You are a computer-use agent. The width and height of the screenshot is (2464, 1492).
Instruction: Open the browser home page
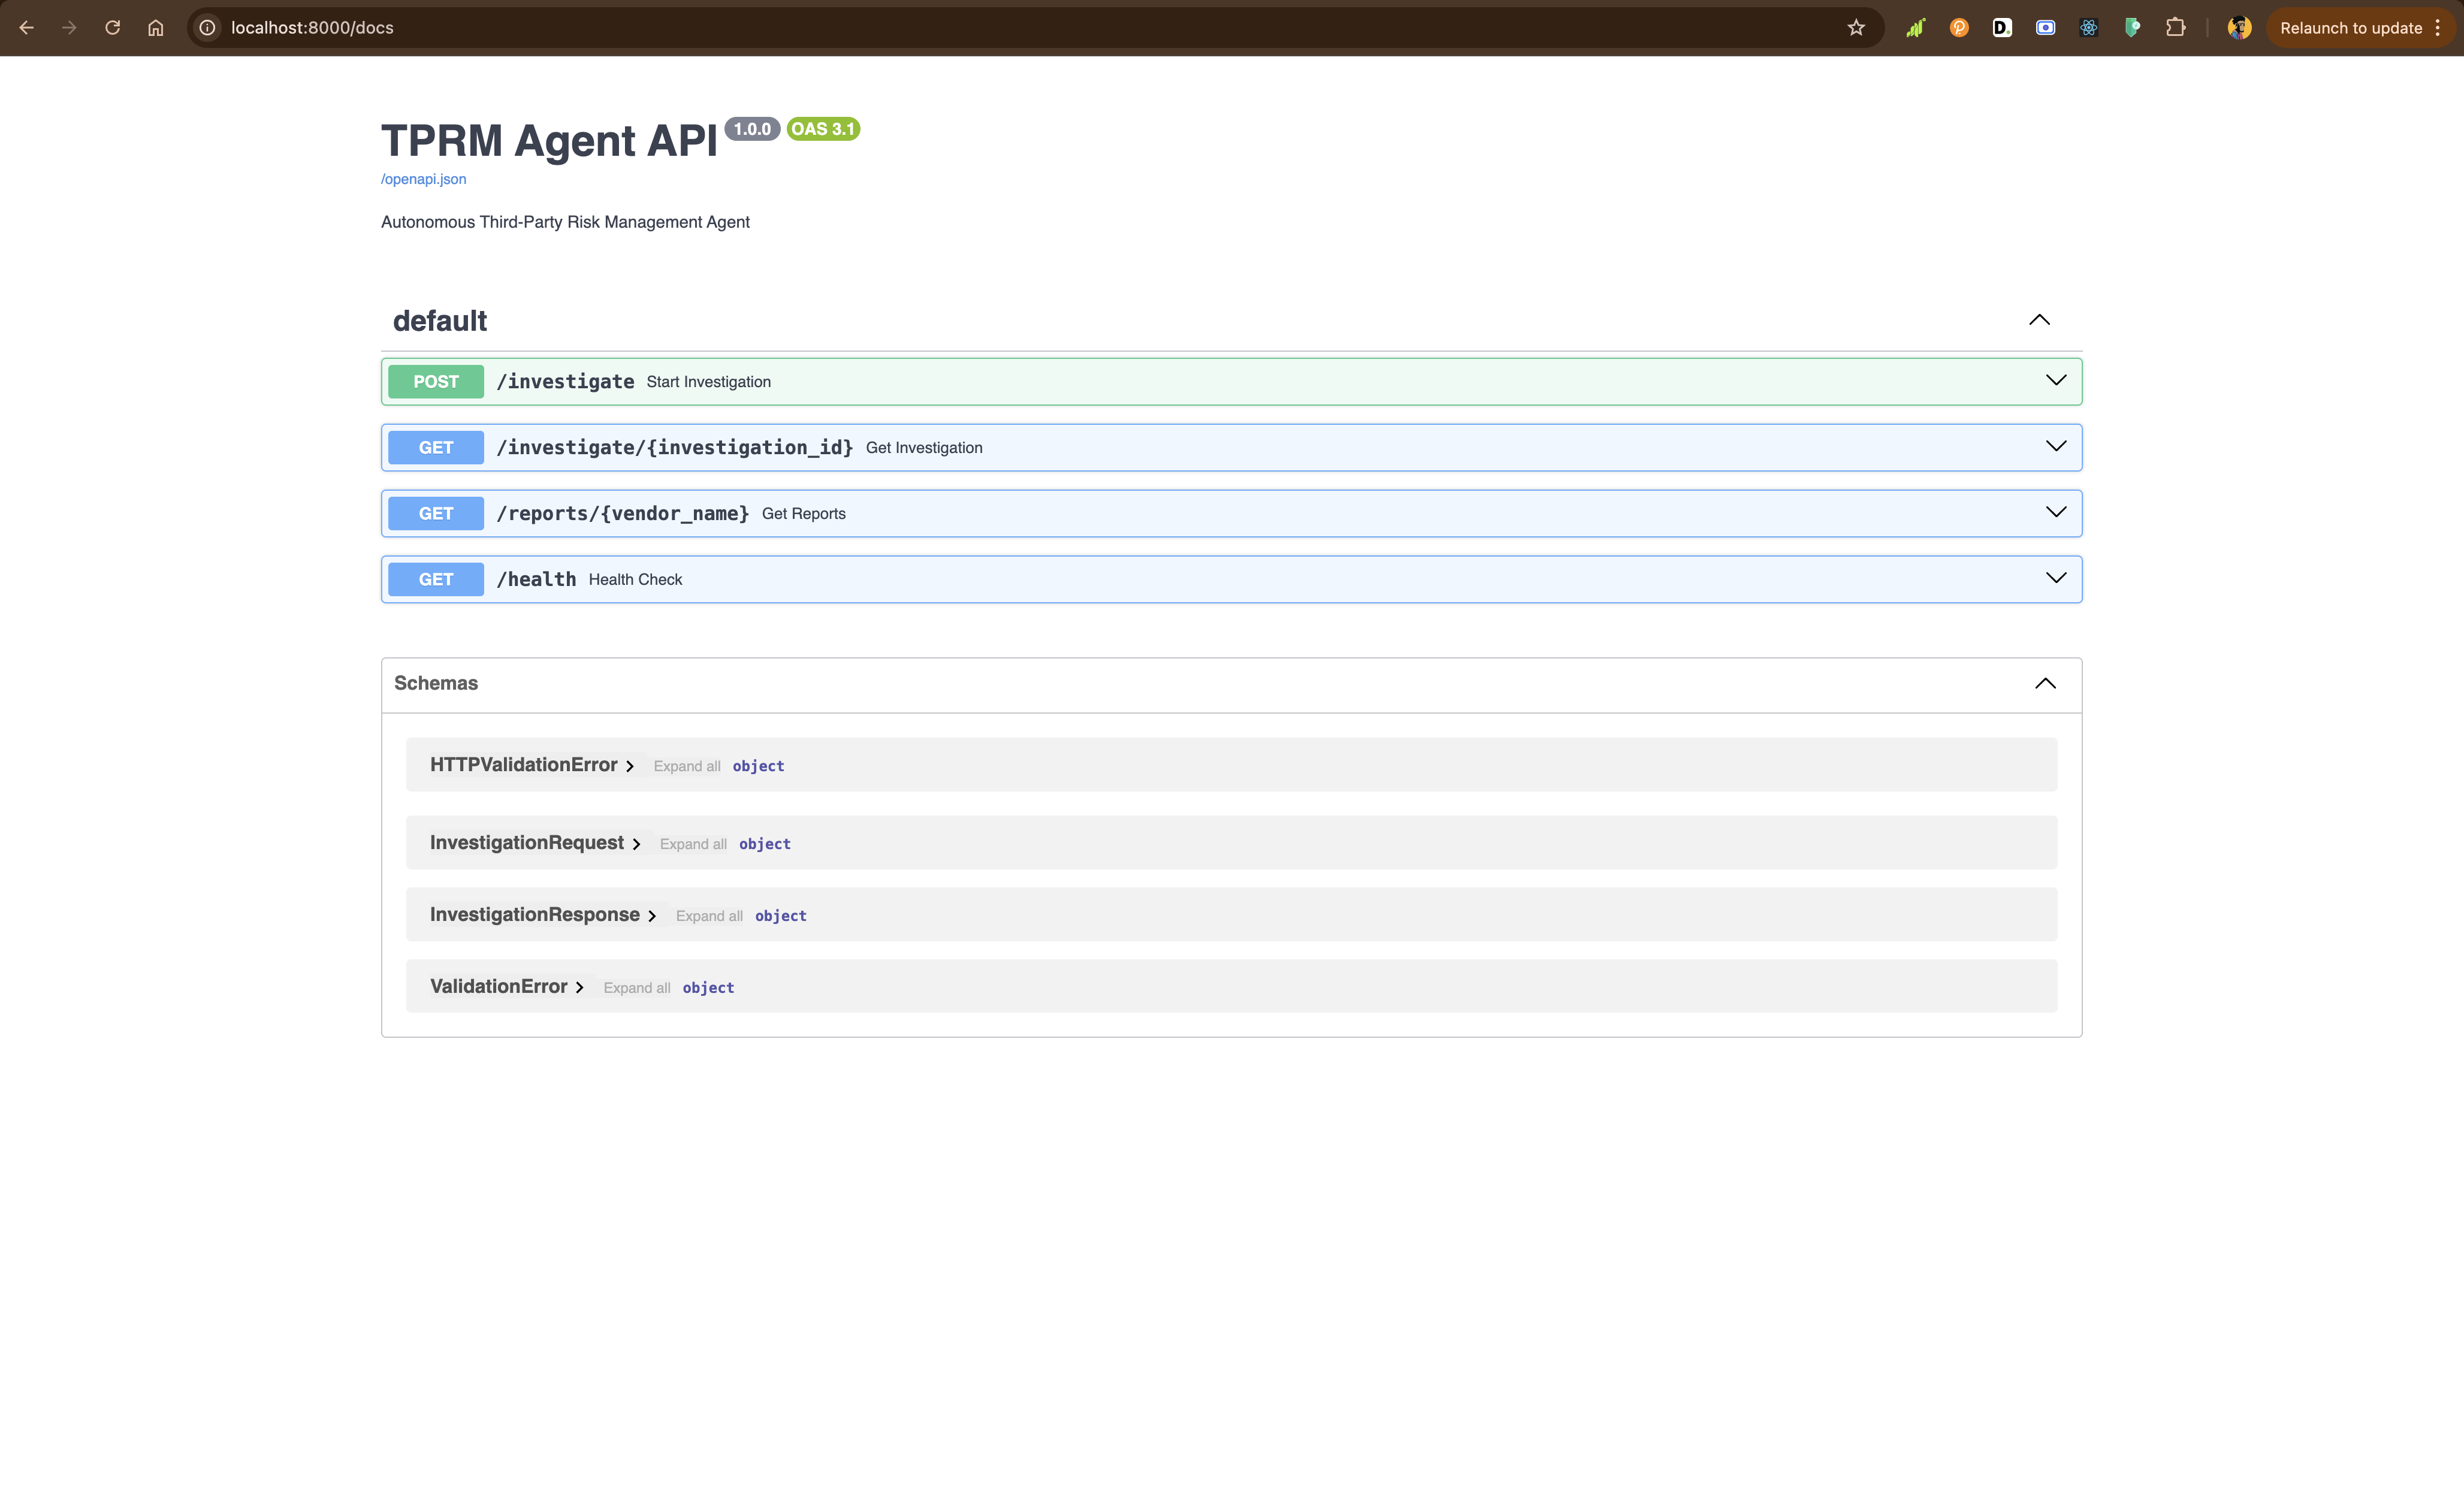(x=155, y=27)
